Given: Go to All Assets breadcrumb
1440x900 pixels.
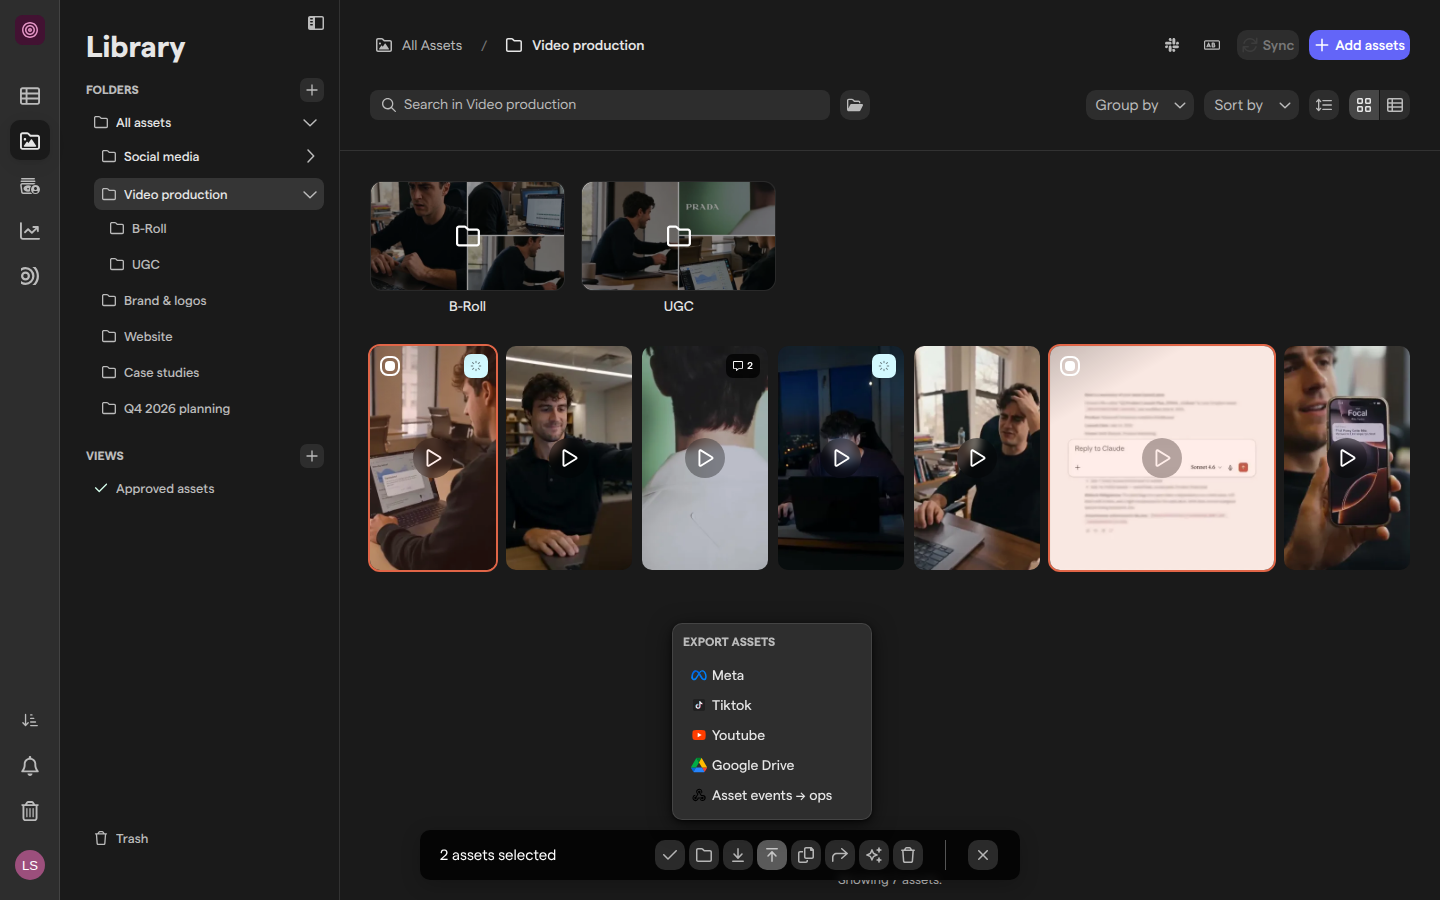Looking at the screenshot, I should 419,45.
